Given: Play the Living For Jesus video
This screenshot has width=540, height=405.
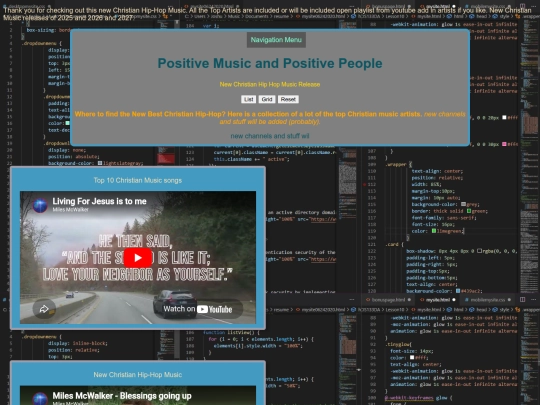Looking at the screenshot, I should (x=138, y=258).
